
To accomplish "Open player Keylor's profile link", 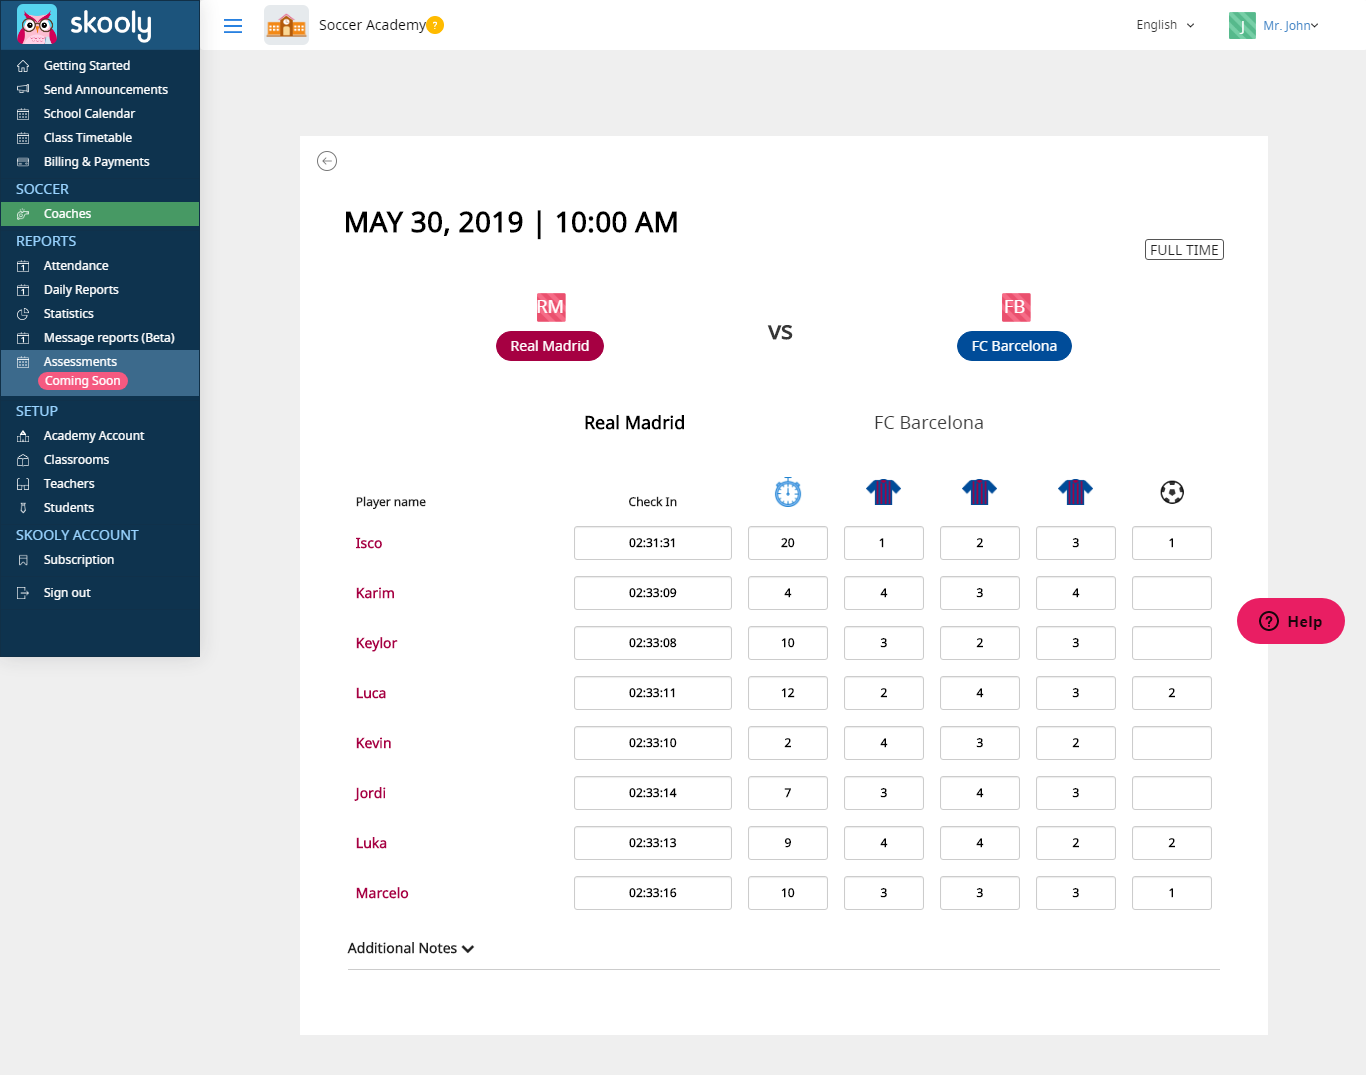I will coord(376,643).
